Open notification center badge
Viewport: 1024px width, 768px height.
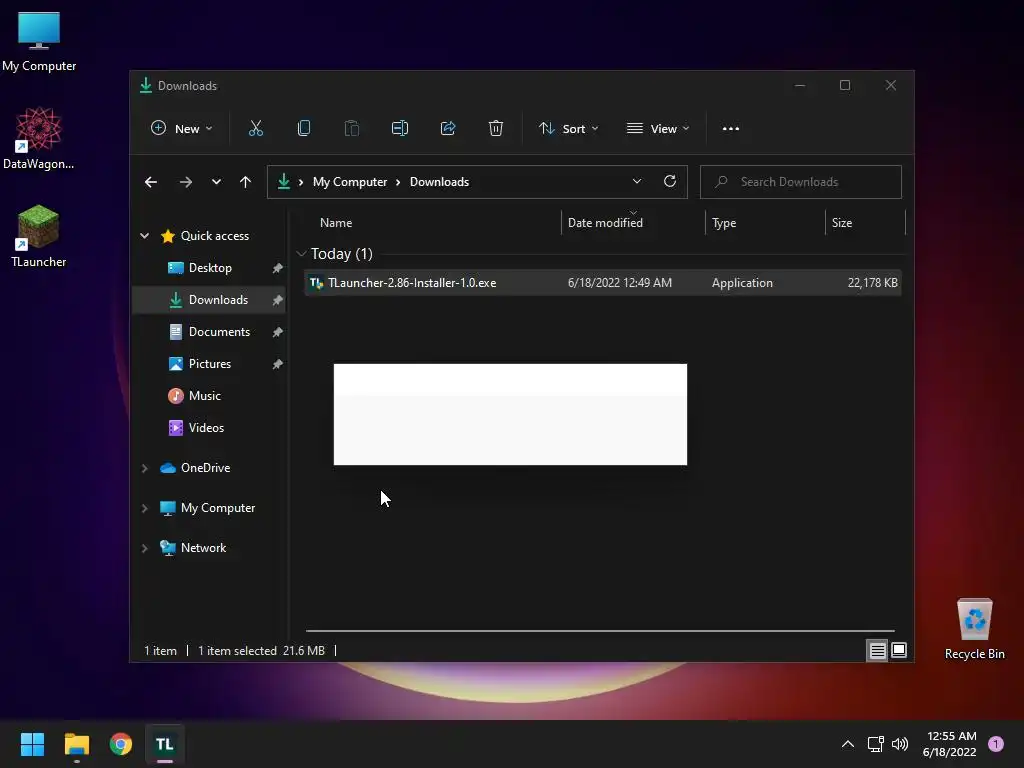(x=995, y=744)
